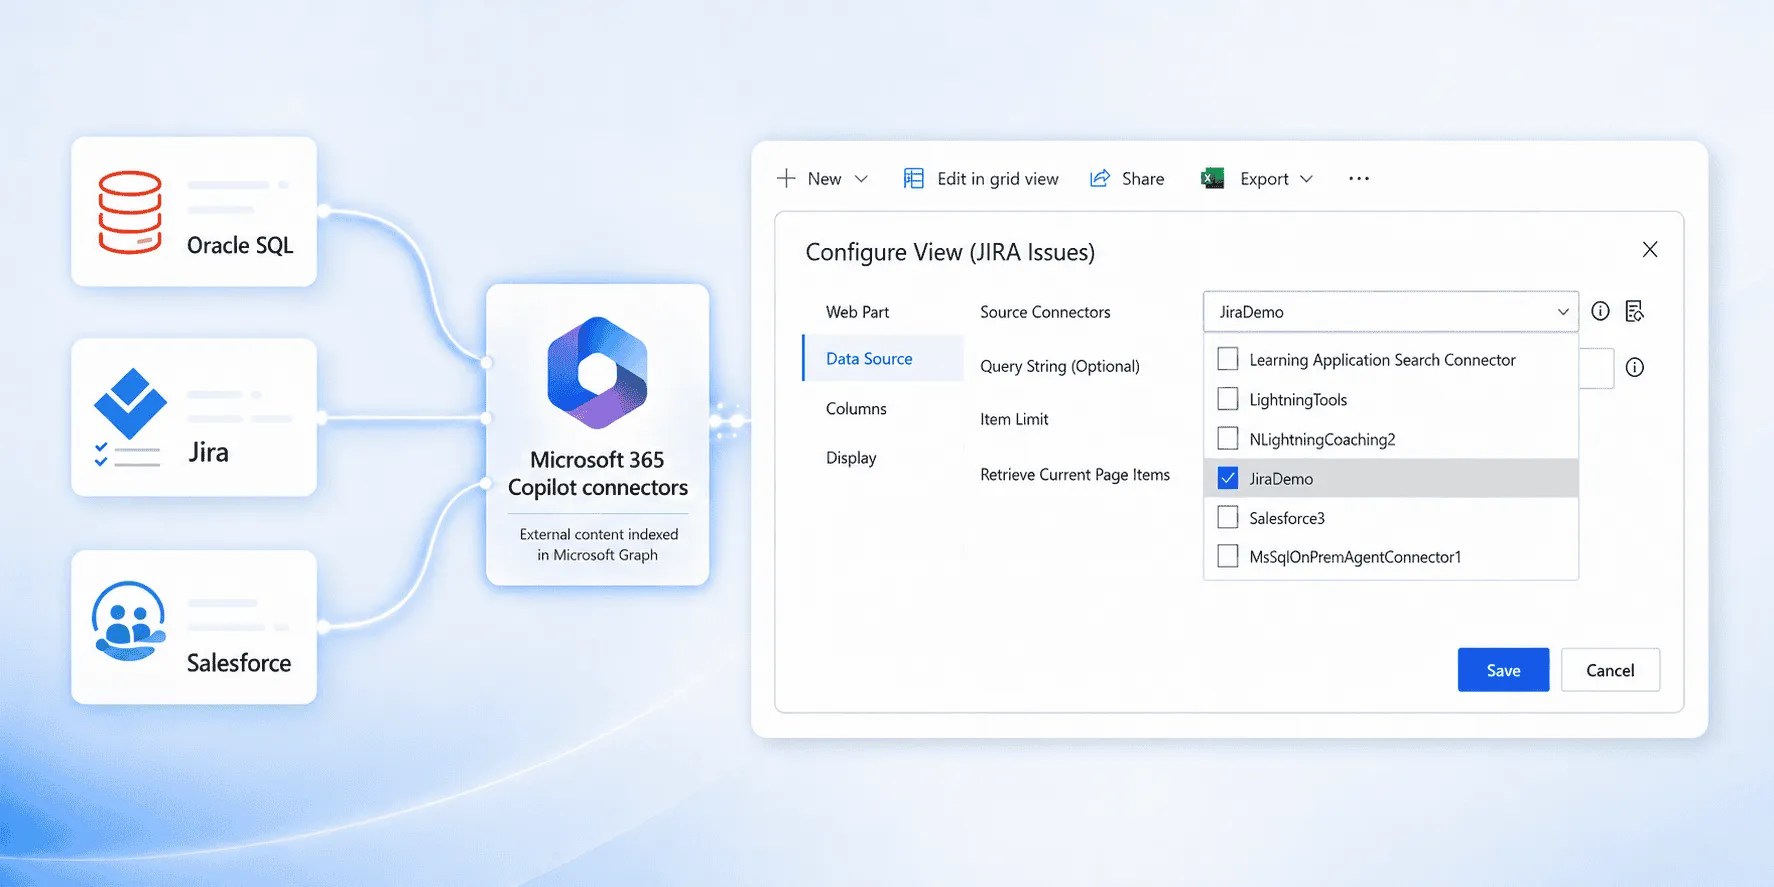Check the NLightningCoaching2 checkbox

(x=1228, y=438)
